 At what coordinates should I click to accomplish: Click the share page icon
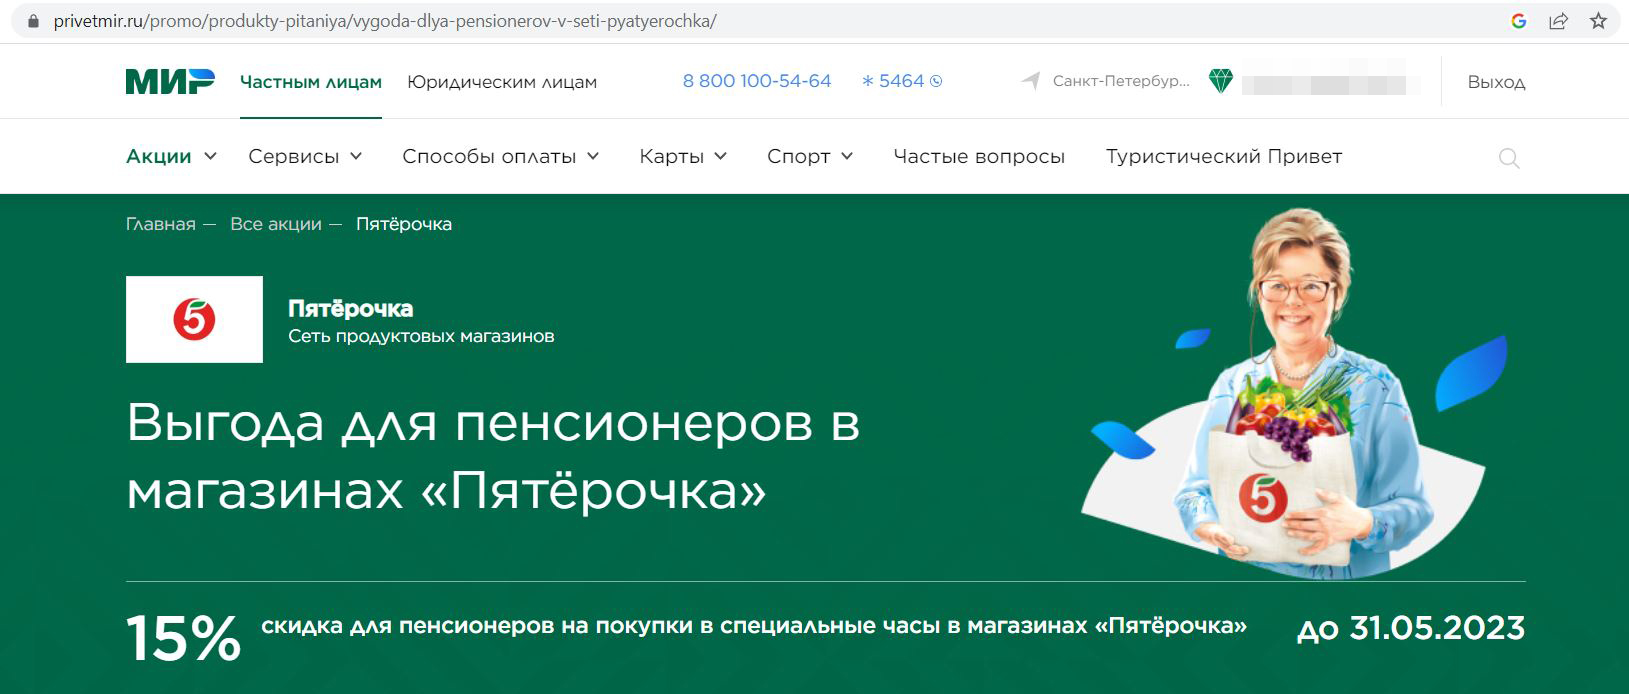coord(1558,21)
